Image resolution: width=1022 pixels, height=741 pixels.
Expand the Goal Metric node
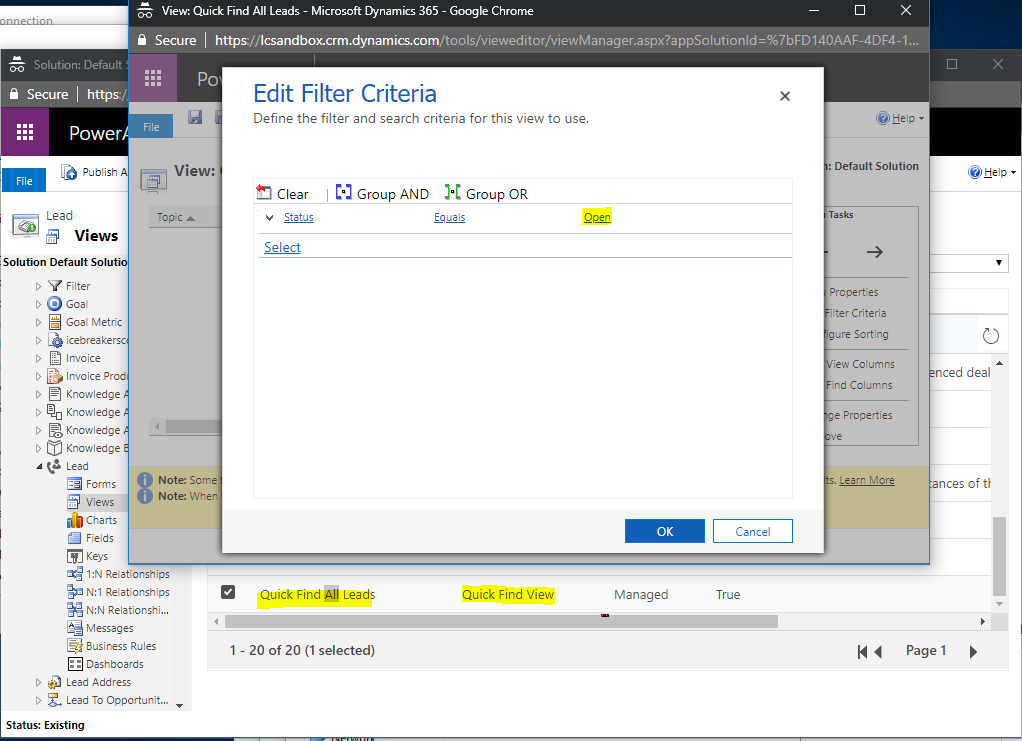(38, 322)
